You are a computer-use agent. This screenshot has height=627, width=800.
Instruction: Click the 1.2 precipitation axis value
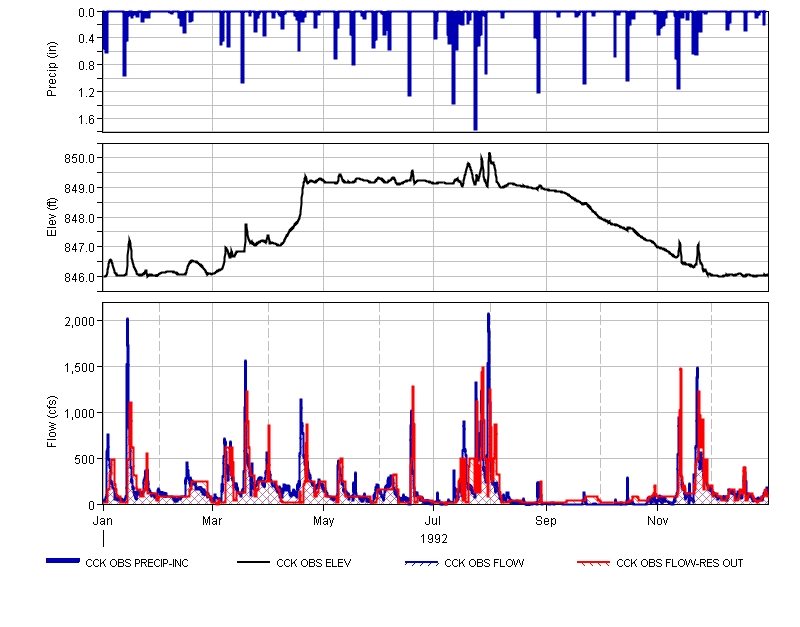87,92
